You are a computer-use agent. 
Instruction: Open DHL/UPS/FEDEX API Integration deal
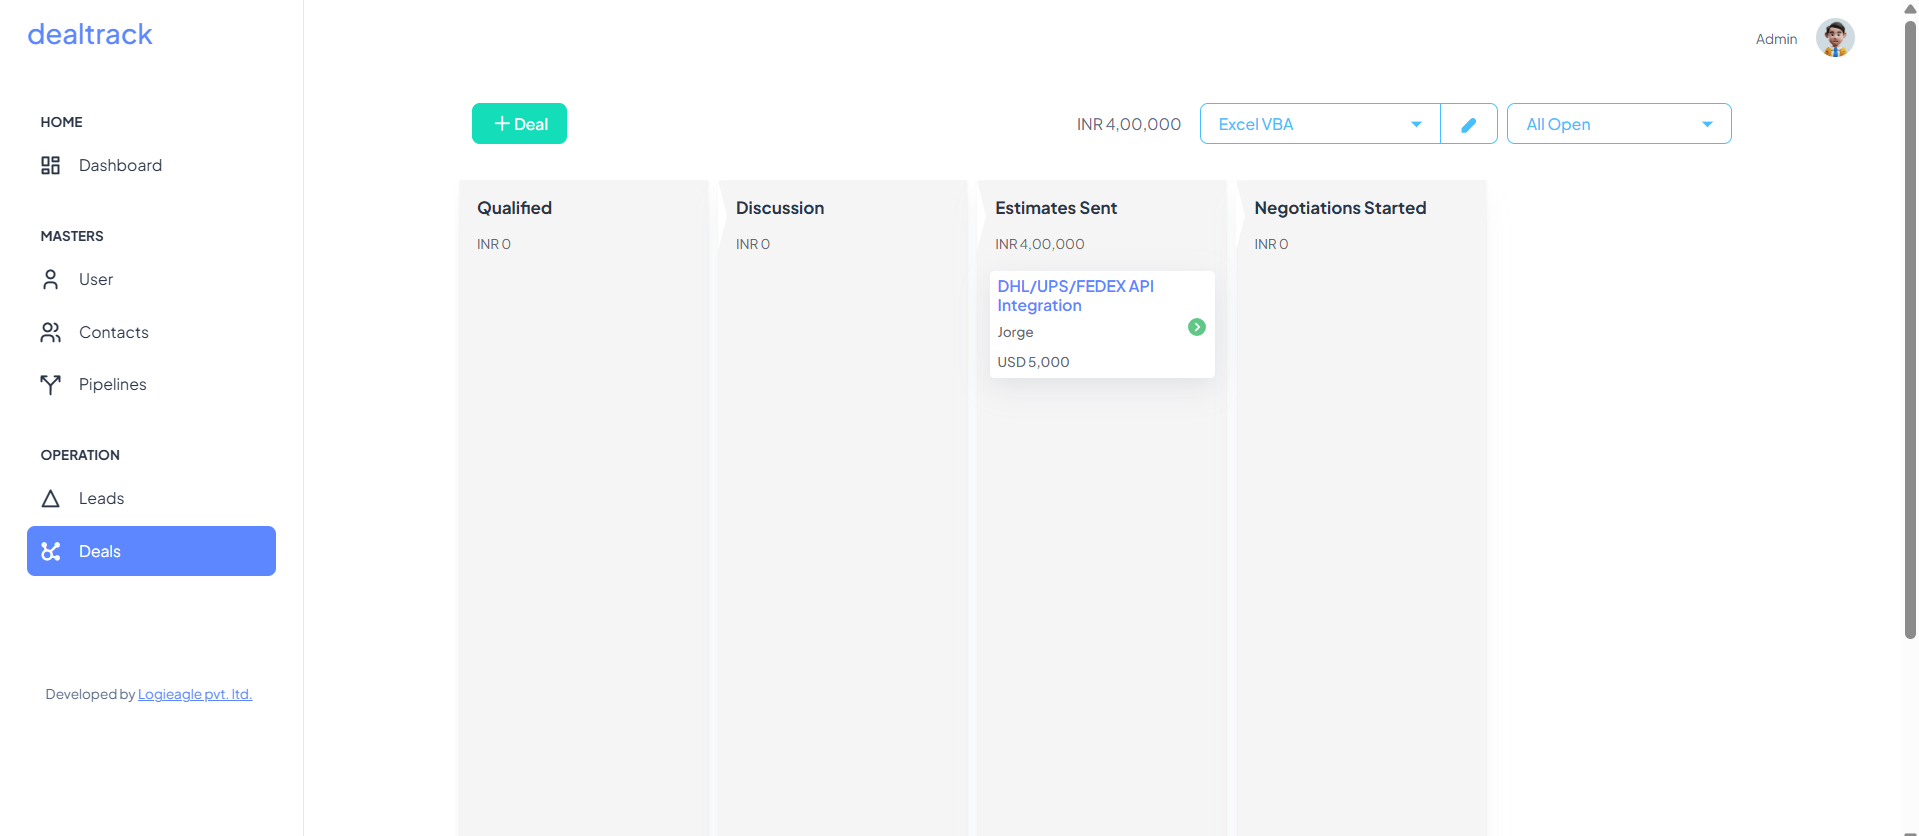[x=1075, y=296]
